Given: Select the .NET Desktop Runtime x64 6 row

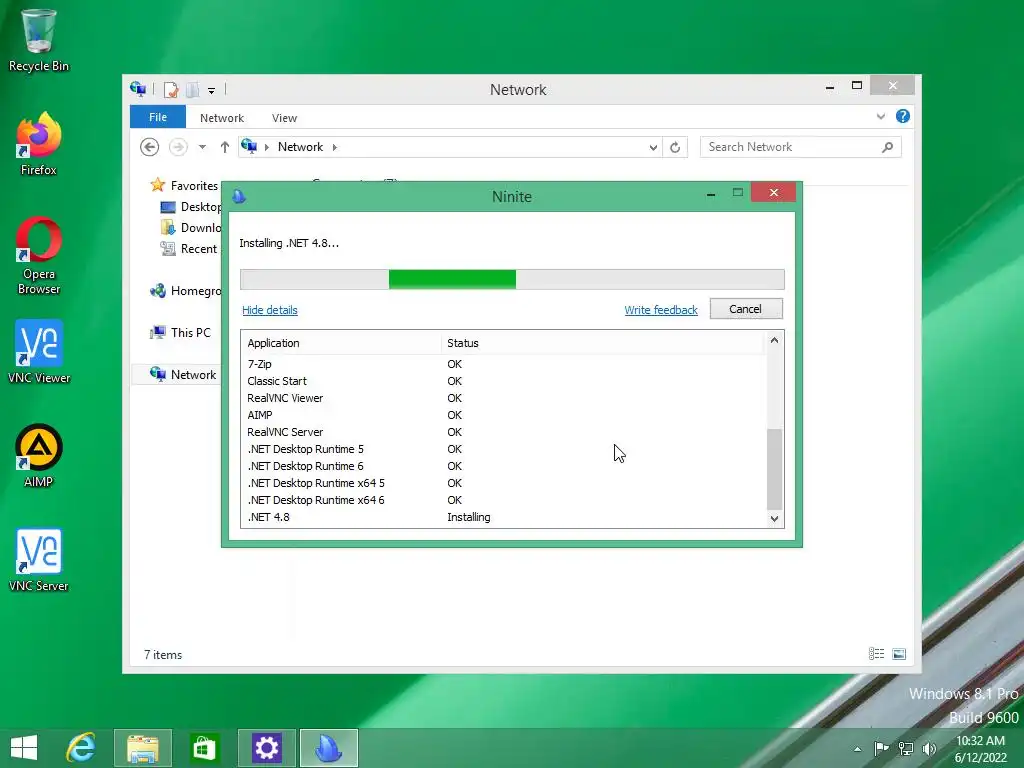Looking at the screenshot, I should point(503,500).
